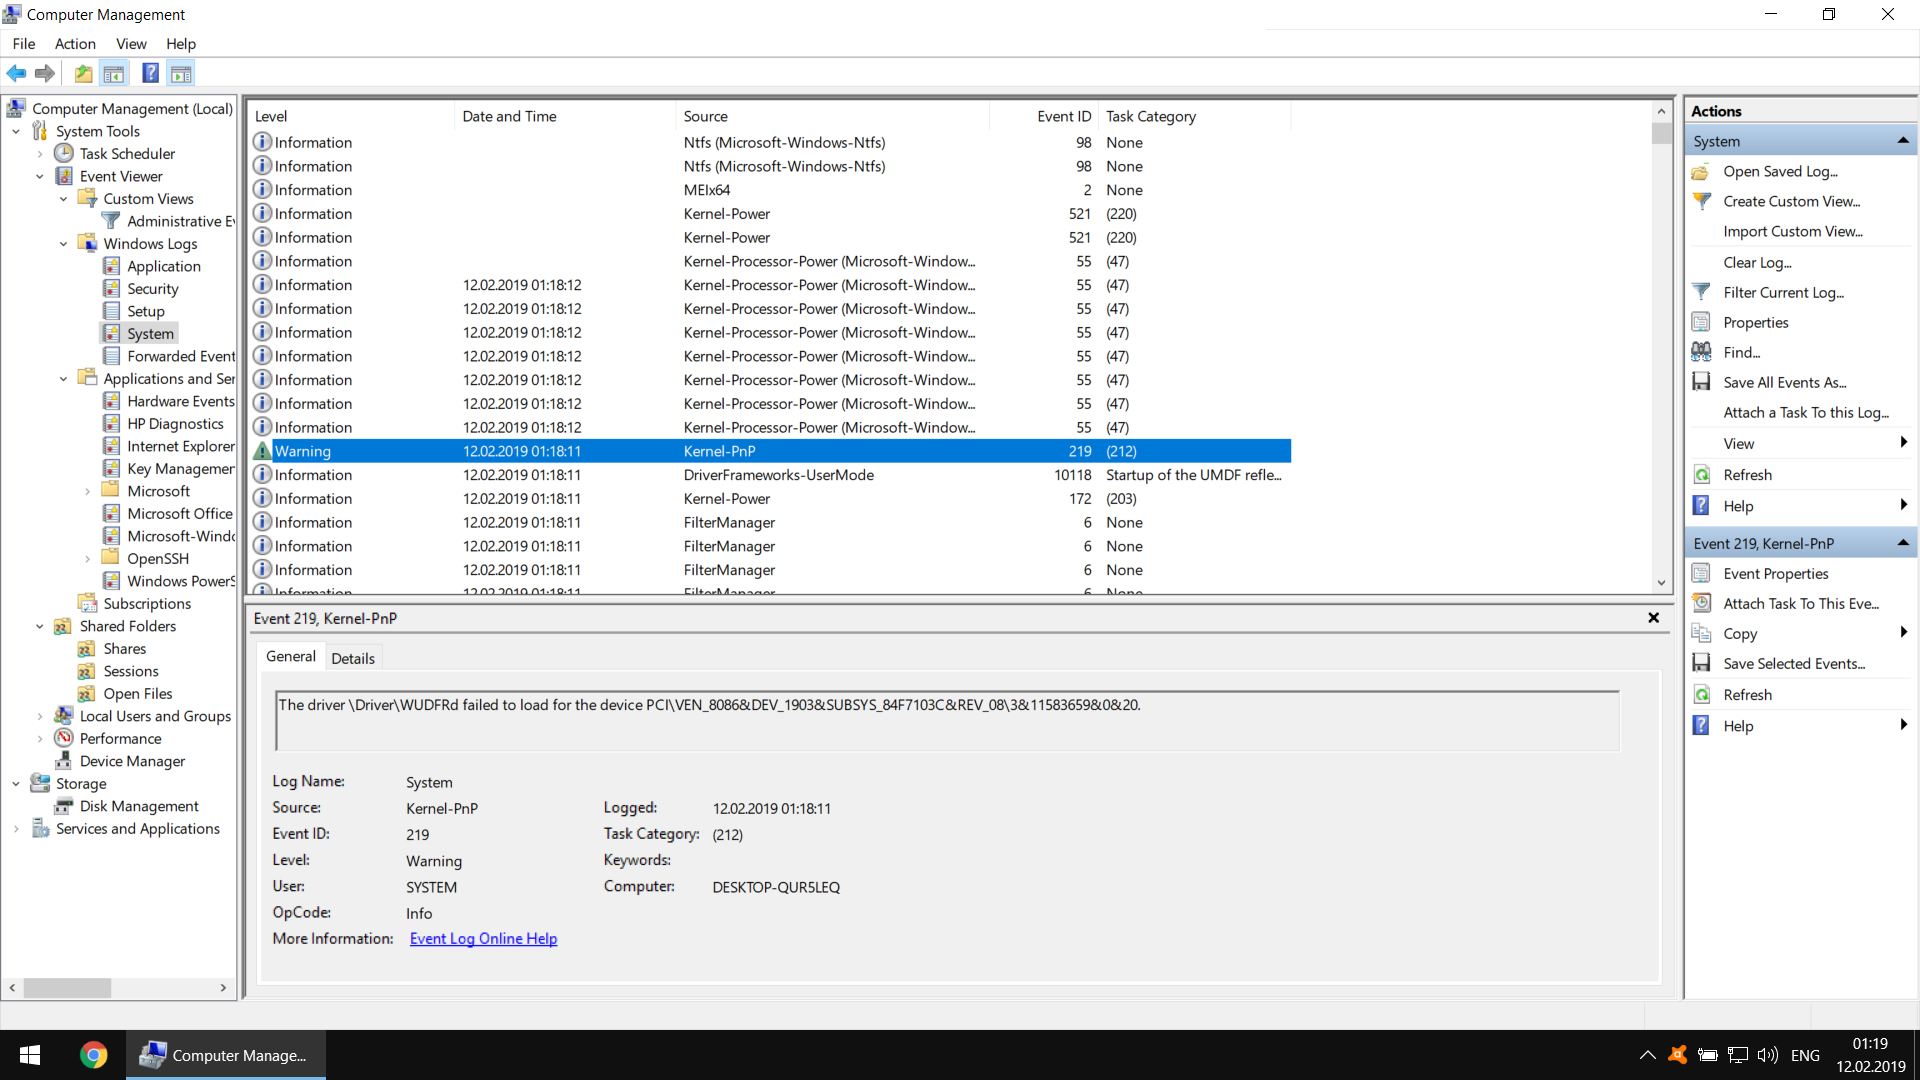Expand the View submenu arrow in Actions

click(1903, 442)
